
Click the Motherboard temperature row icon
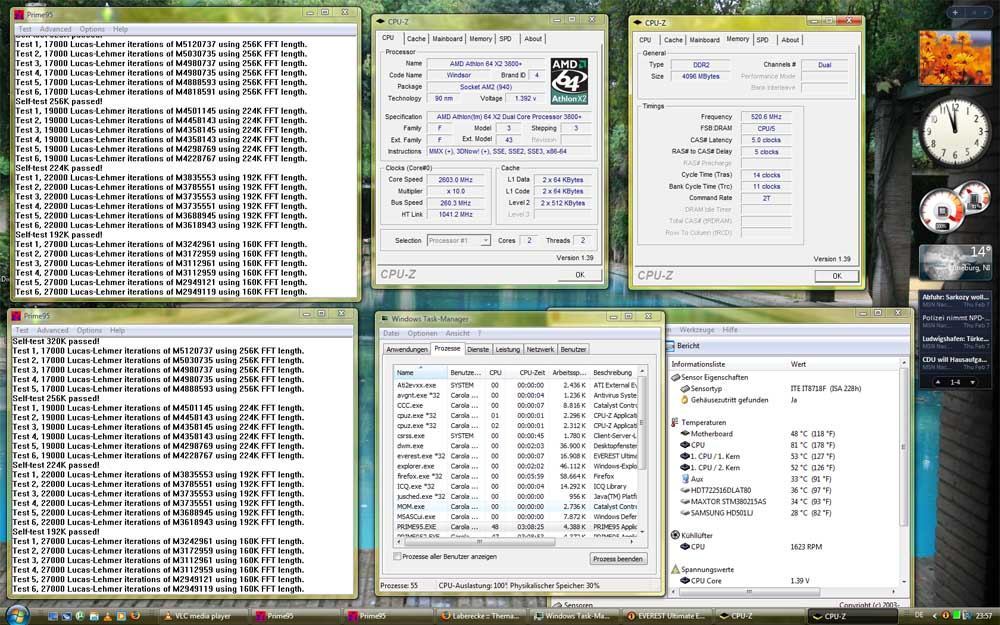click(685, 434)
